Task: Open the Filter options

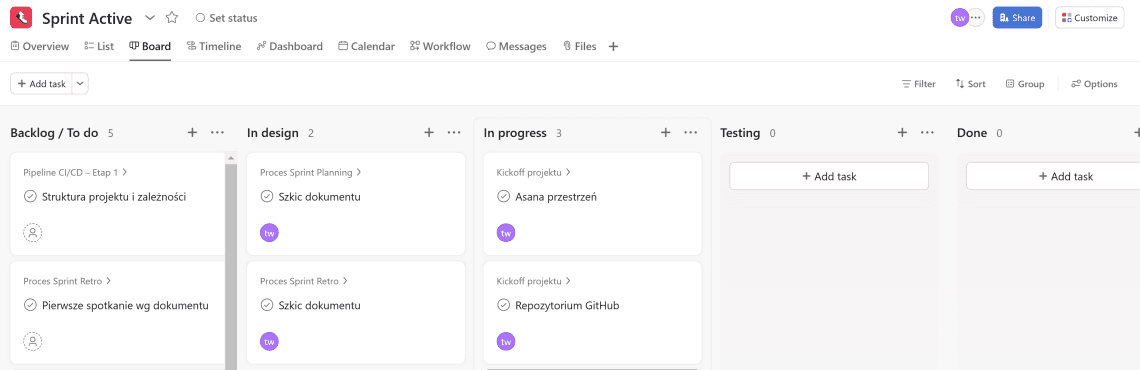Action: point(918,84)
